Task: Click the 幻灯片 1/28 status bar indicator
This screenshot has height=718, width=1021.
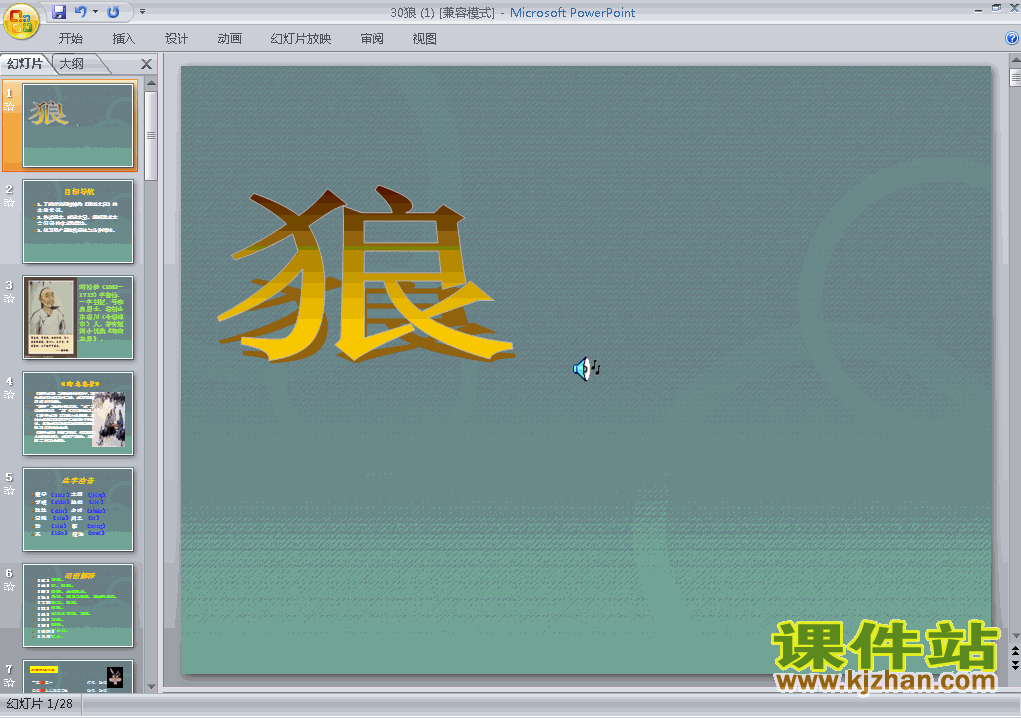Action: coord(40,704)
